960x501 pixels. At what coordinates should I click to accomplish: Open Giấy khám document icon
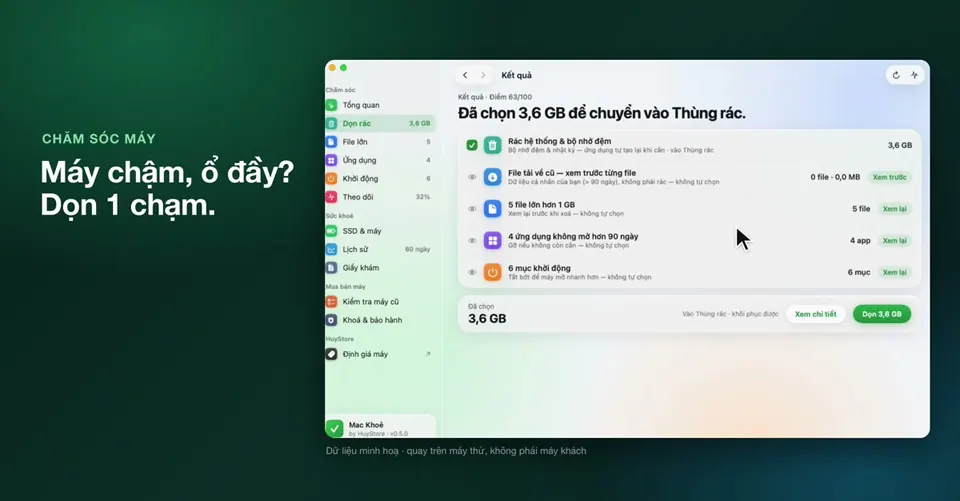tap(331, 268)
